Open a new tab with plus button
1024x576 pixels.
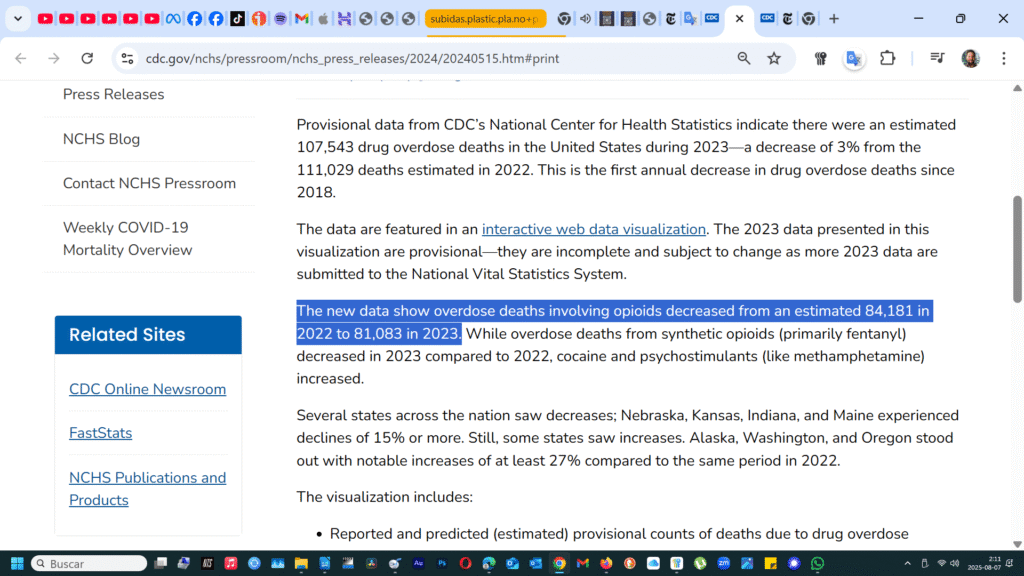point(834,19)
